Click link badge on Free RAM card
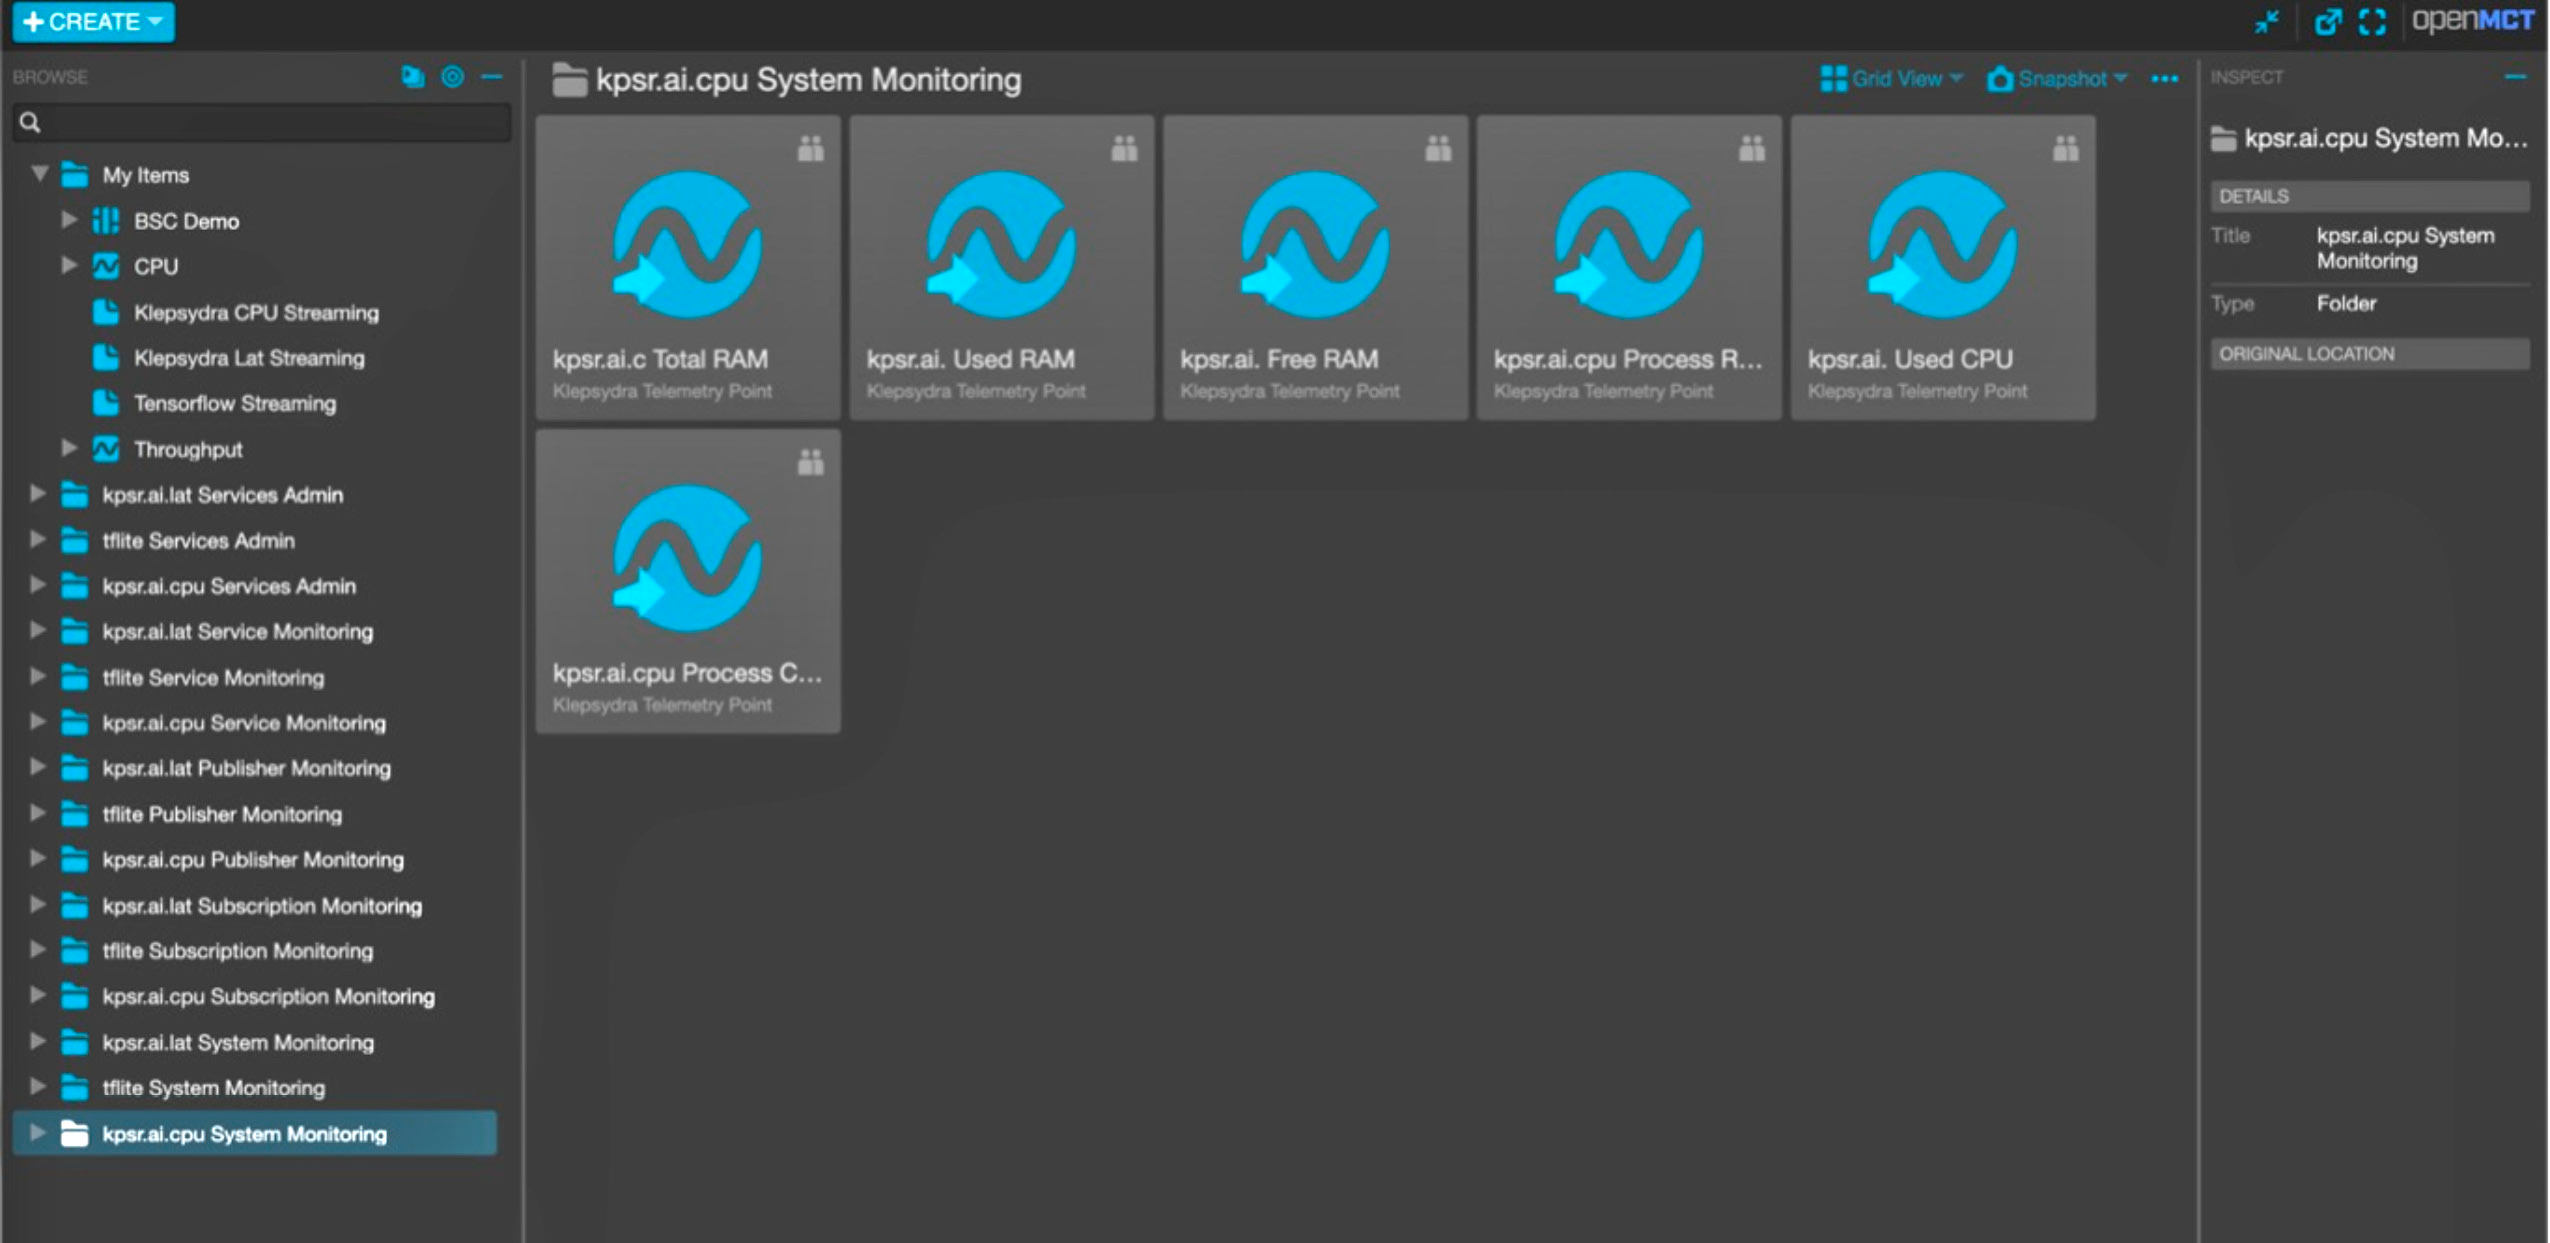Viewport: 2550px width, 1243px height. click(1439, 148)
